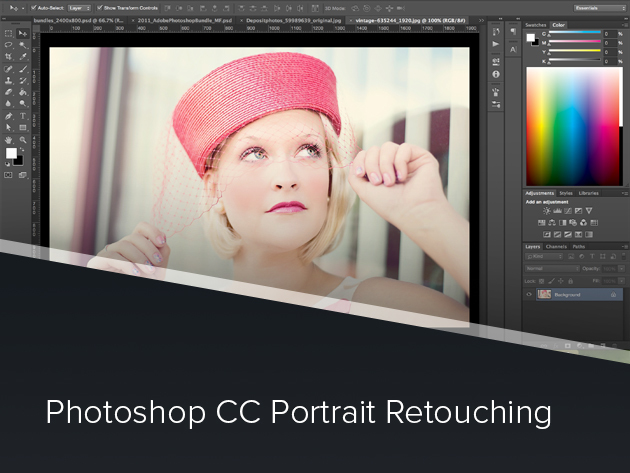The width and height of the screenshot is (630, 473).
Task: Open the Layers panel flyout menu
Action: (x=624, y=246)
